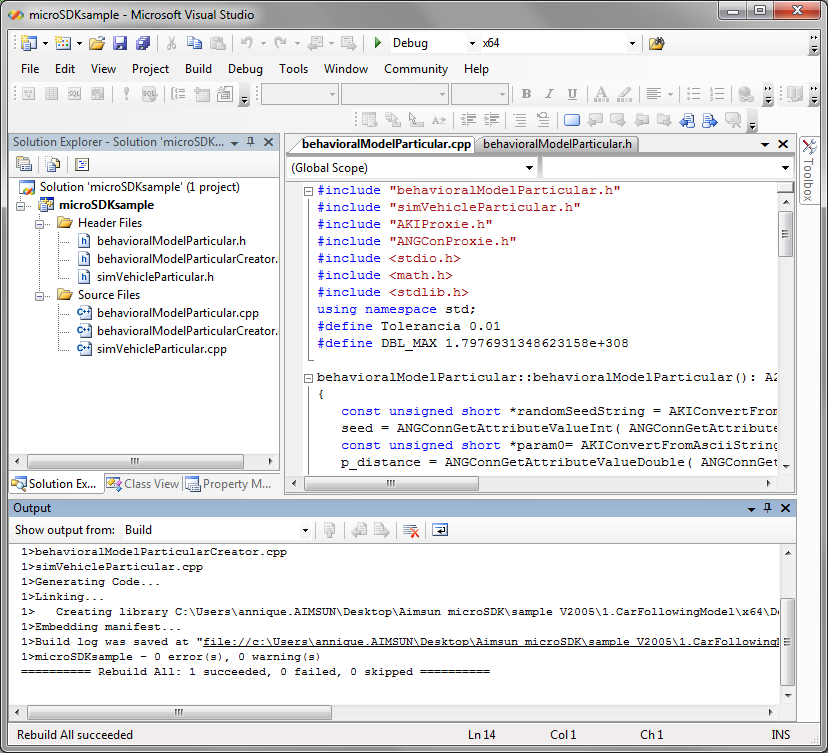This screenshot has width=828, height=753.
Task: Click the Show All Files icon
Action: pos(53,164)
